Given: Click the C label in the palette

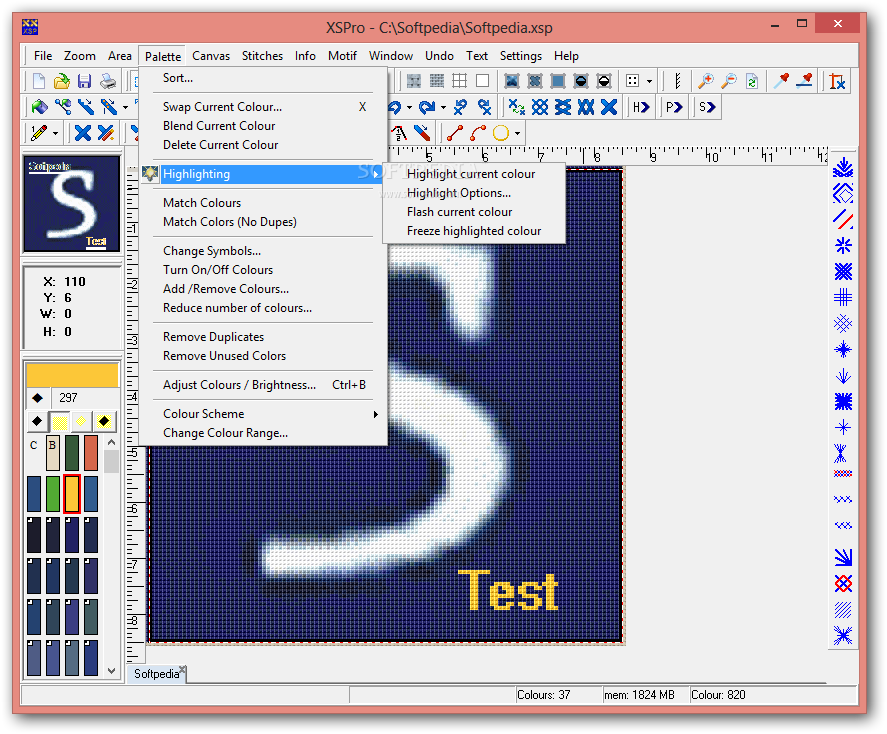Looking at the screenshot, I should point(33,446).
